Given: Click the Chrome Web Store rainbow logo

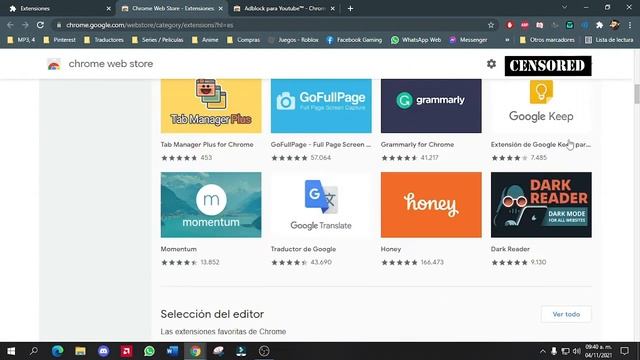Looking at the screenshot, I should (x=54, y=64).
